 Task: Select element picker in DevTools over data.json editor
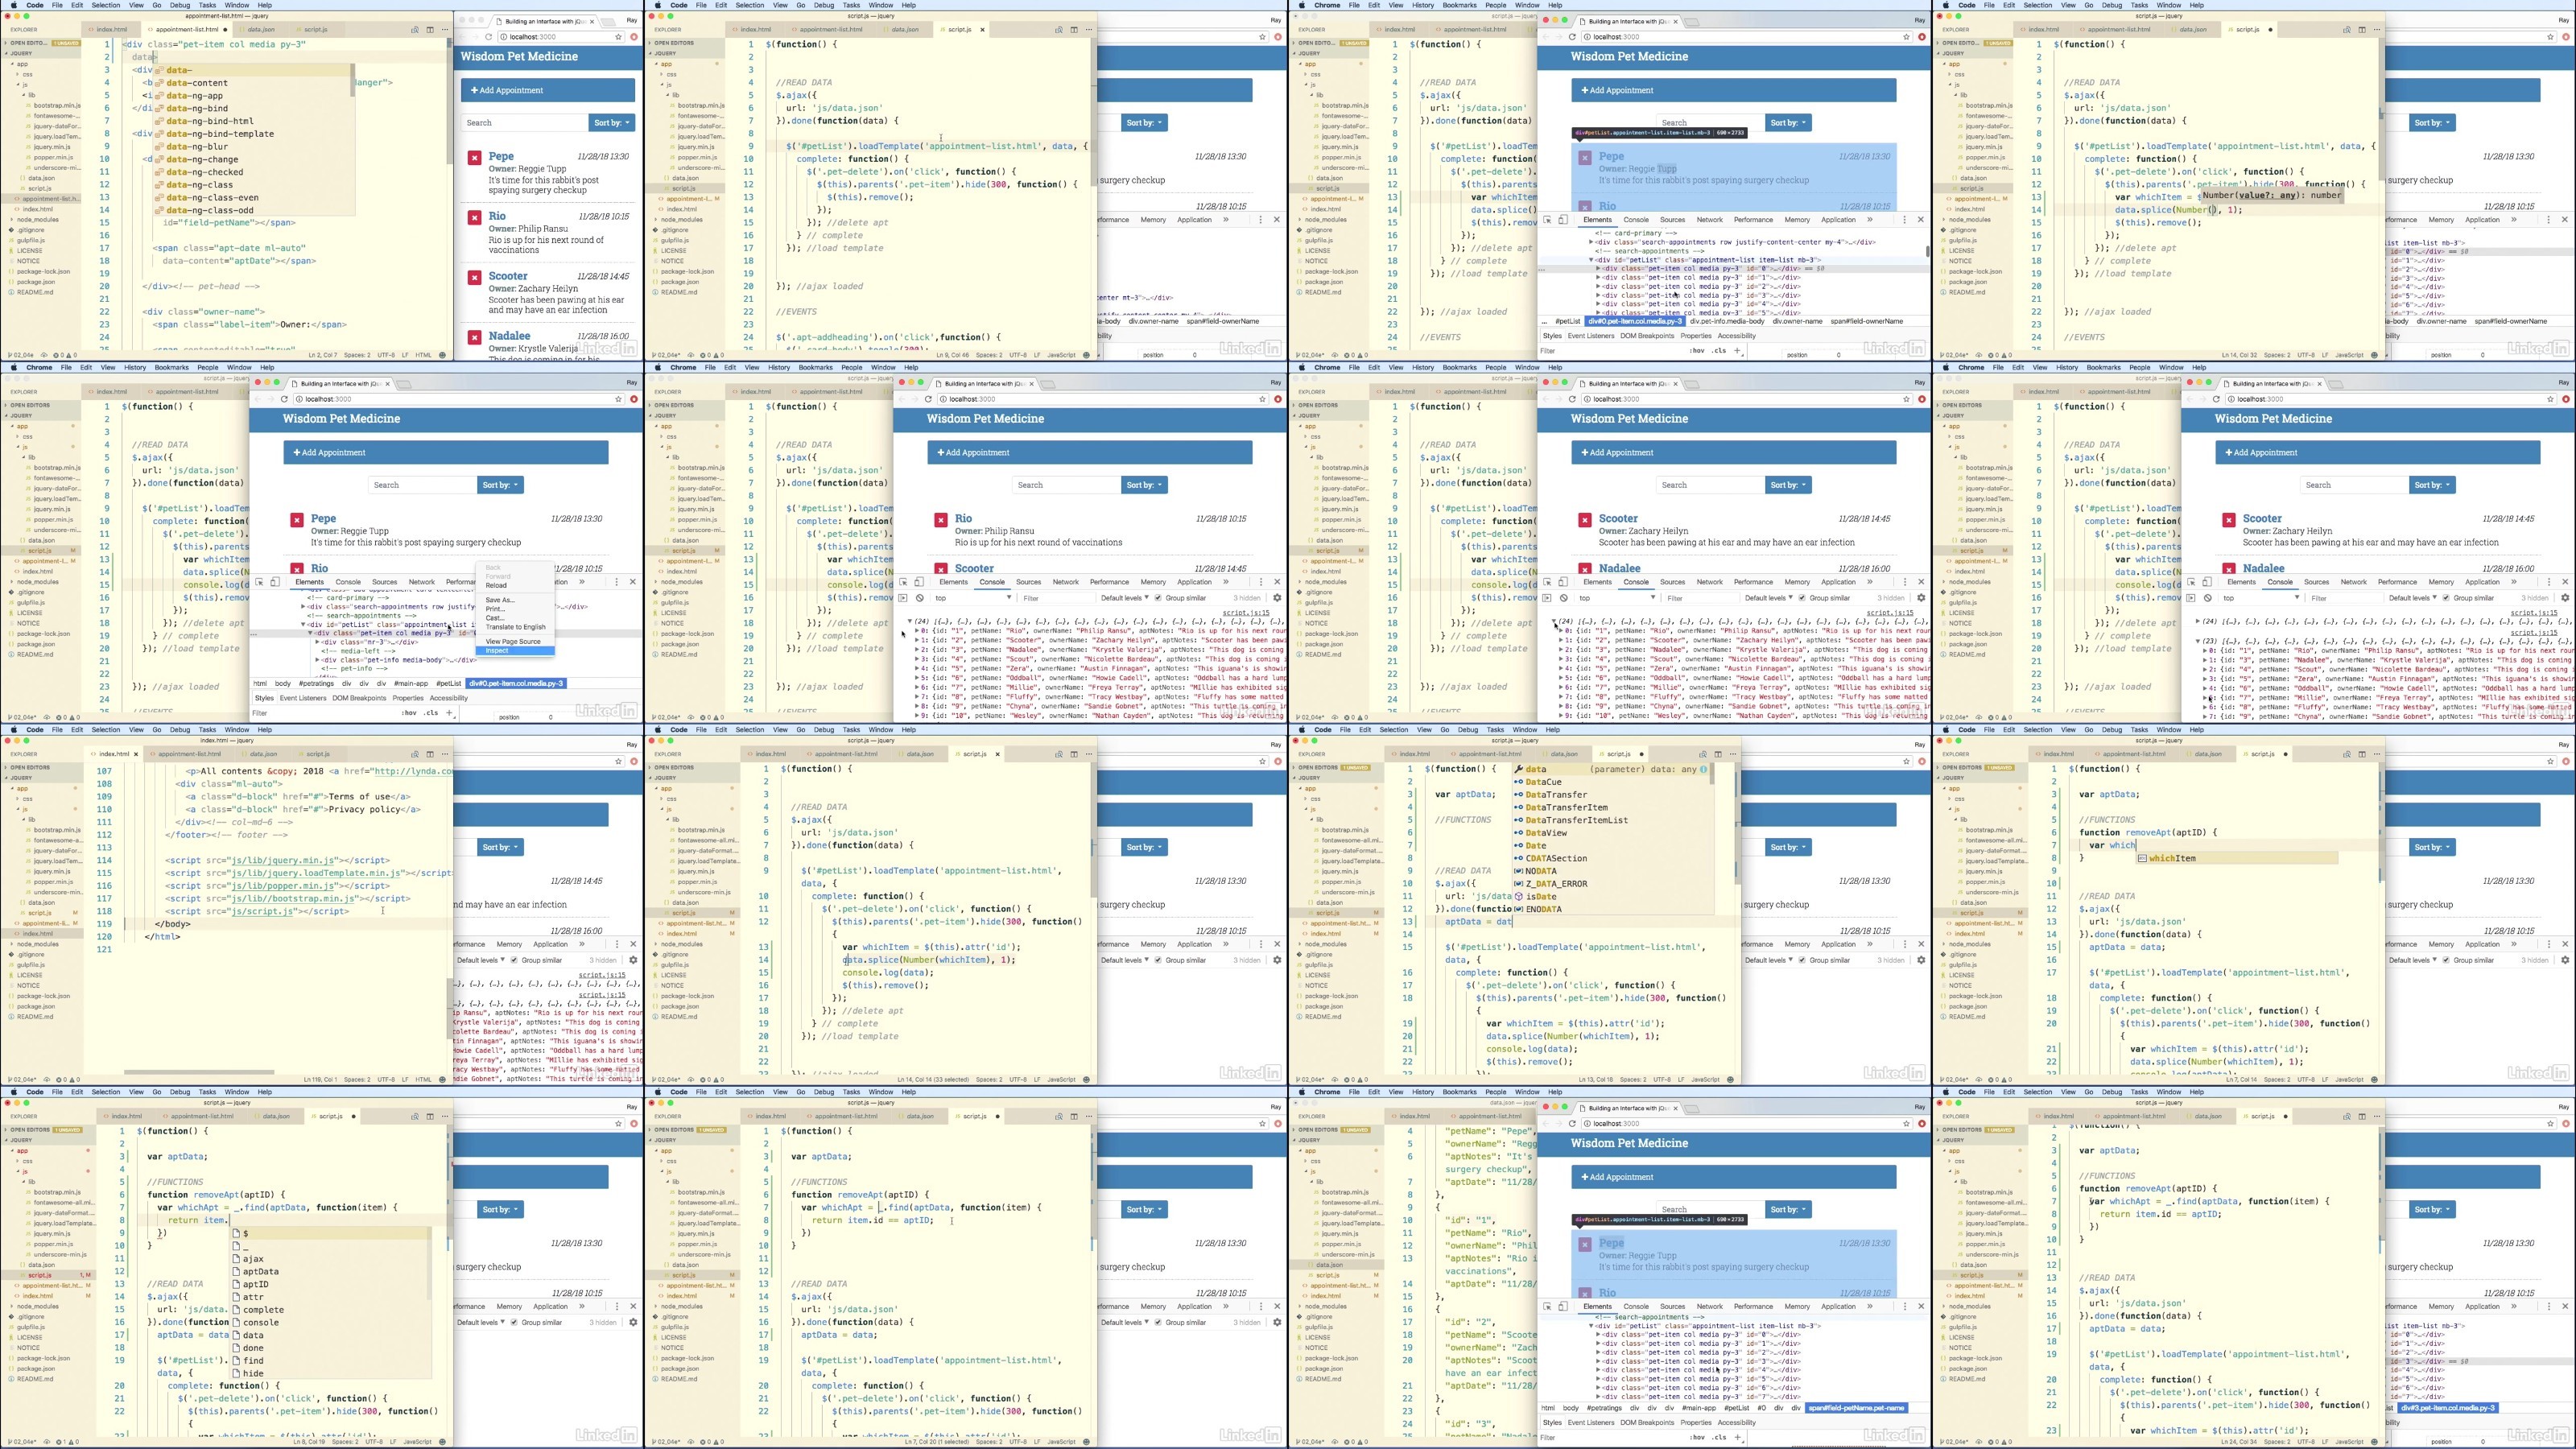(x=1547, y=1306)
